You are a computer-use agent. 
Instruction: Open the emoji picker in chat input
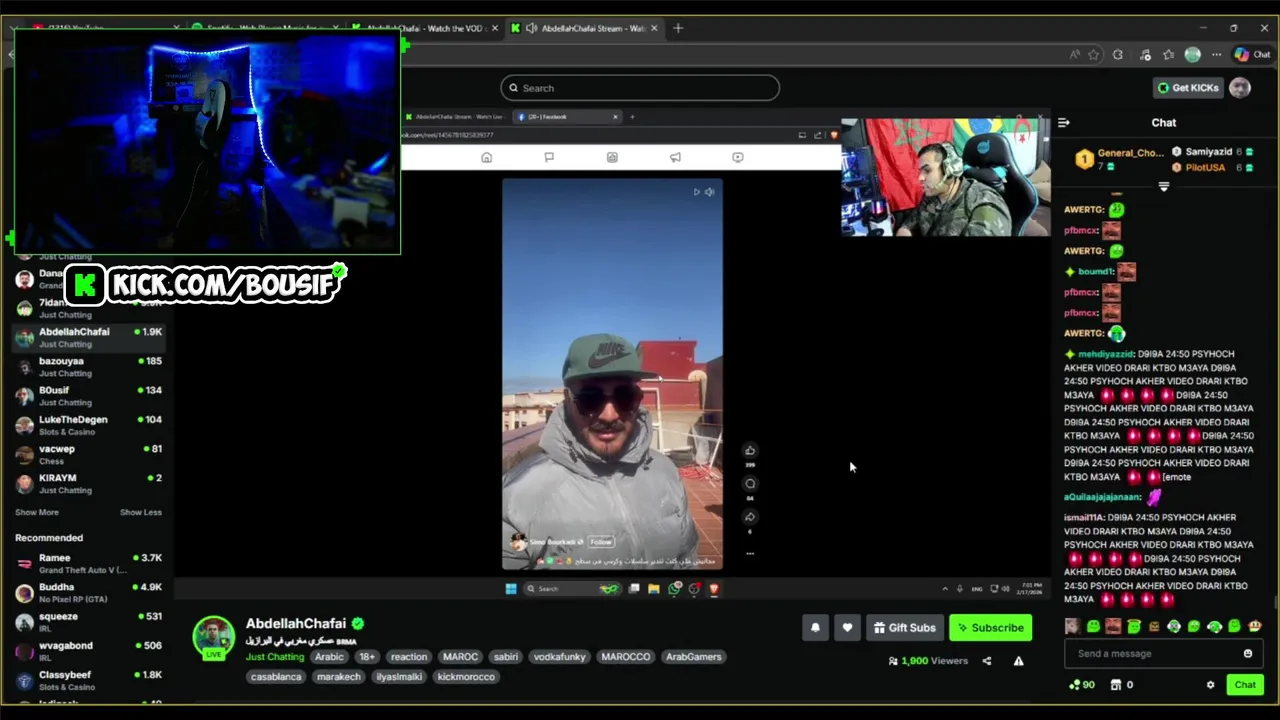1247,653
